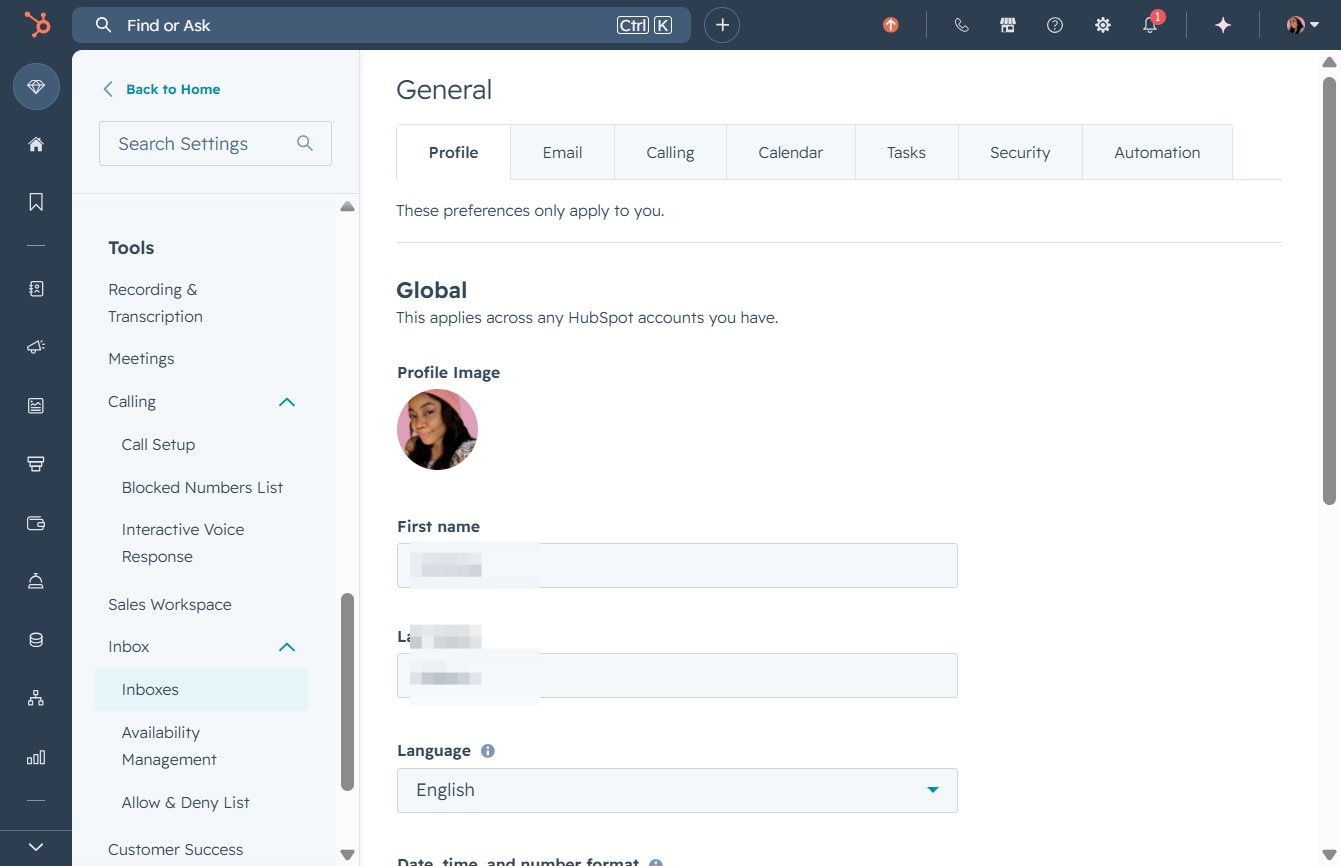Go to Home via sidebar house icon
1341x866 pixels.
pyautogui.click(x=36, y=144)
